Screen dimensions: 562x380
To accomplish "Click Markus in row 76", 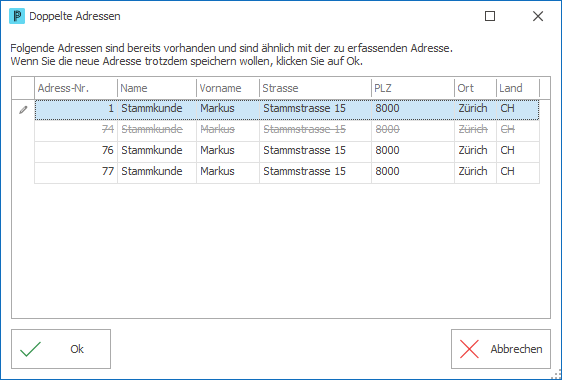I will click(228, 151).
